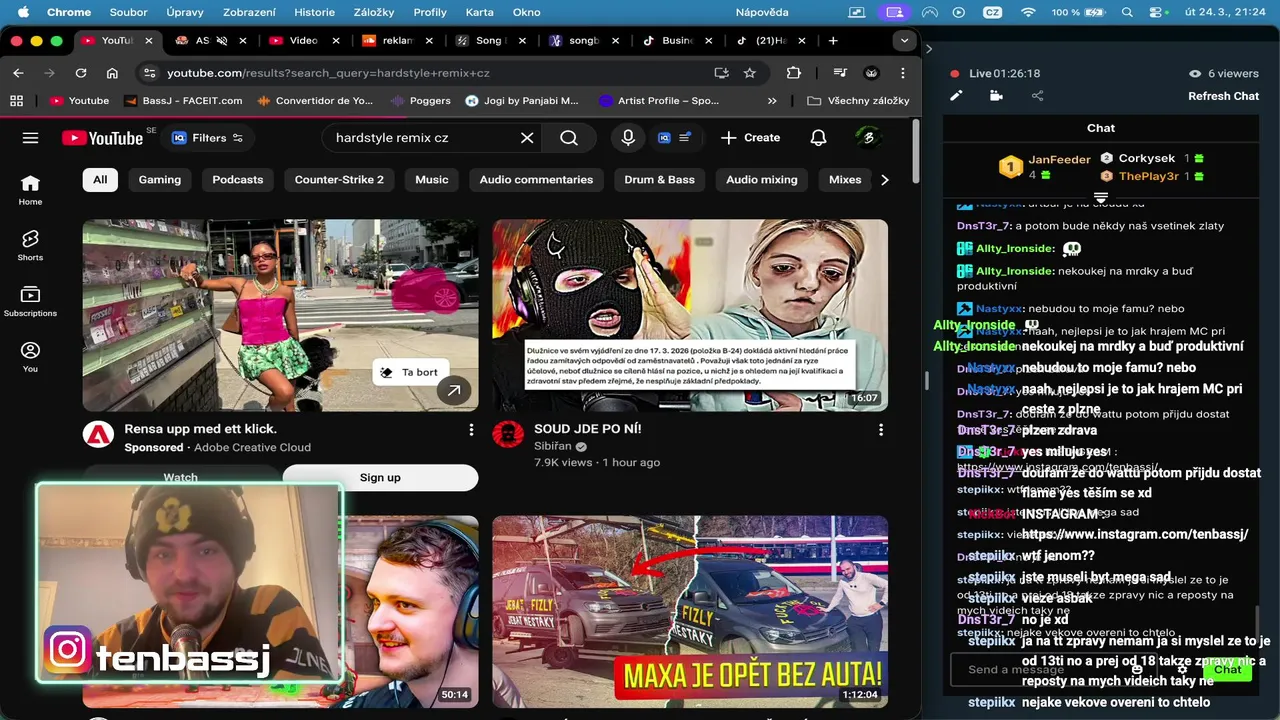
Task: Open a new Chrome tab
Action: [x=833, y=41]
